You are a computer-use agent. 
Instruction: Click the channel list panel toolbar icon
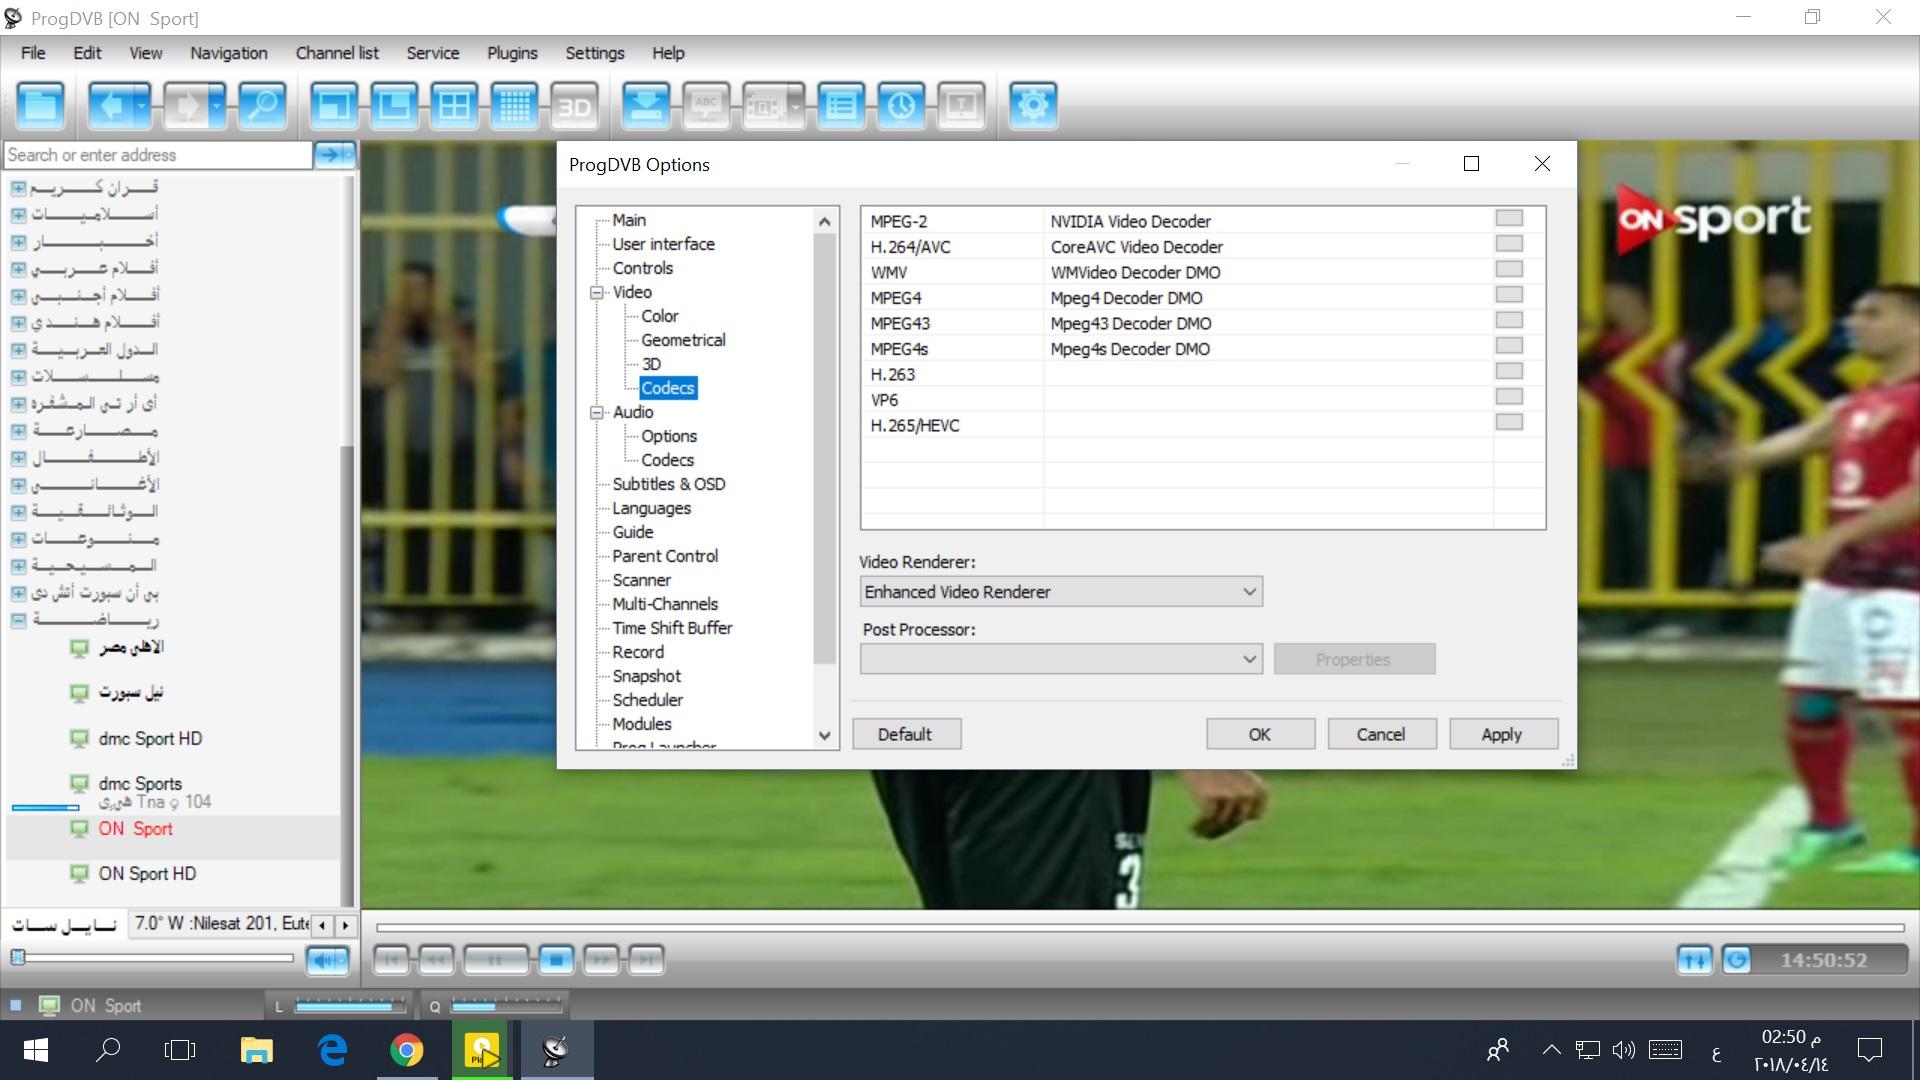tap(41, 105)
